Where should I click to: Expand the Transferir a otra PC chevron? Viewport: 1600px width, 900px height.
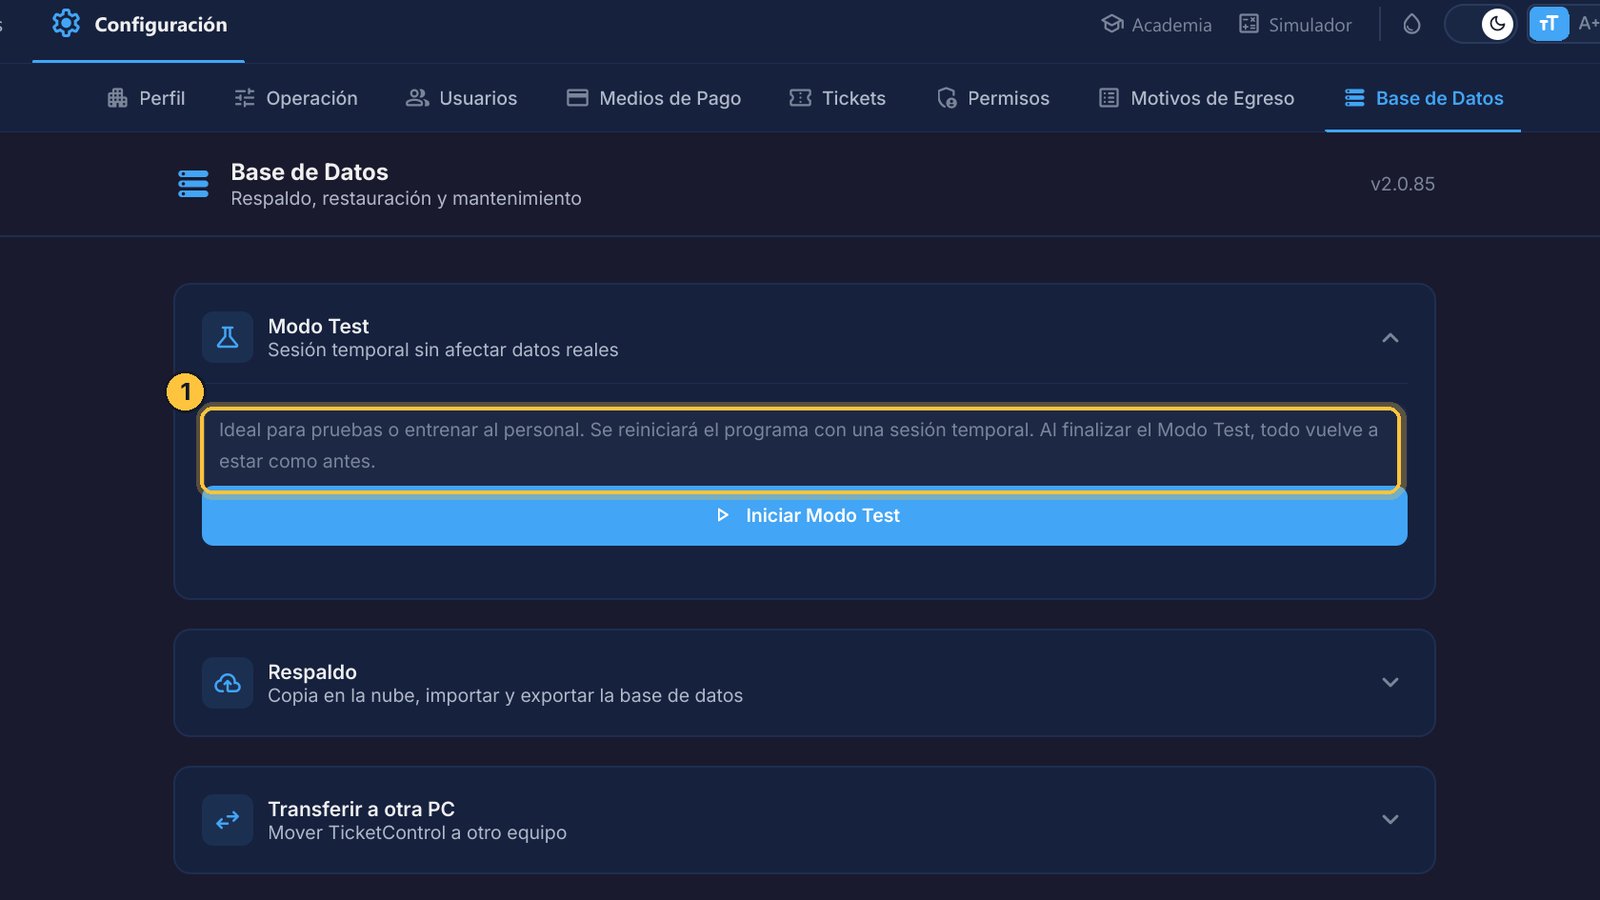(1390, 819)
